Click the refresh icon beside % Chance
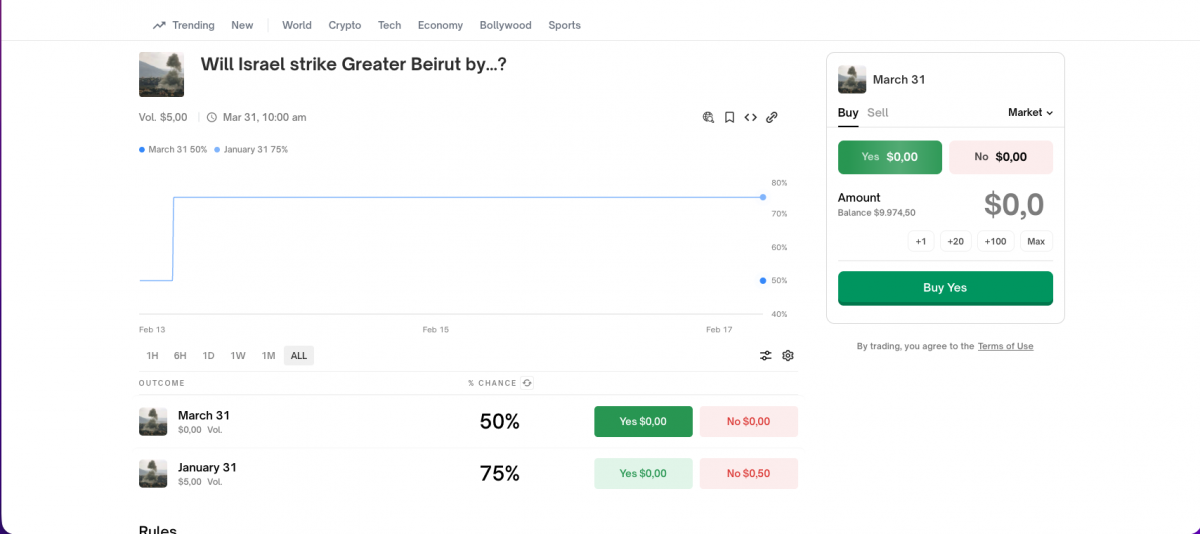Viewport: 1200px width, 534px height. [x=527, y=383]
